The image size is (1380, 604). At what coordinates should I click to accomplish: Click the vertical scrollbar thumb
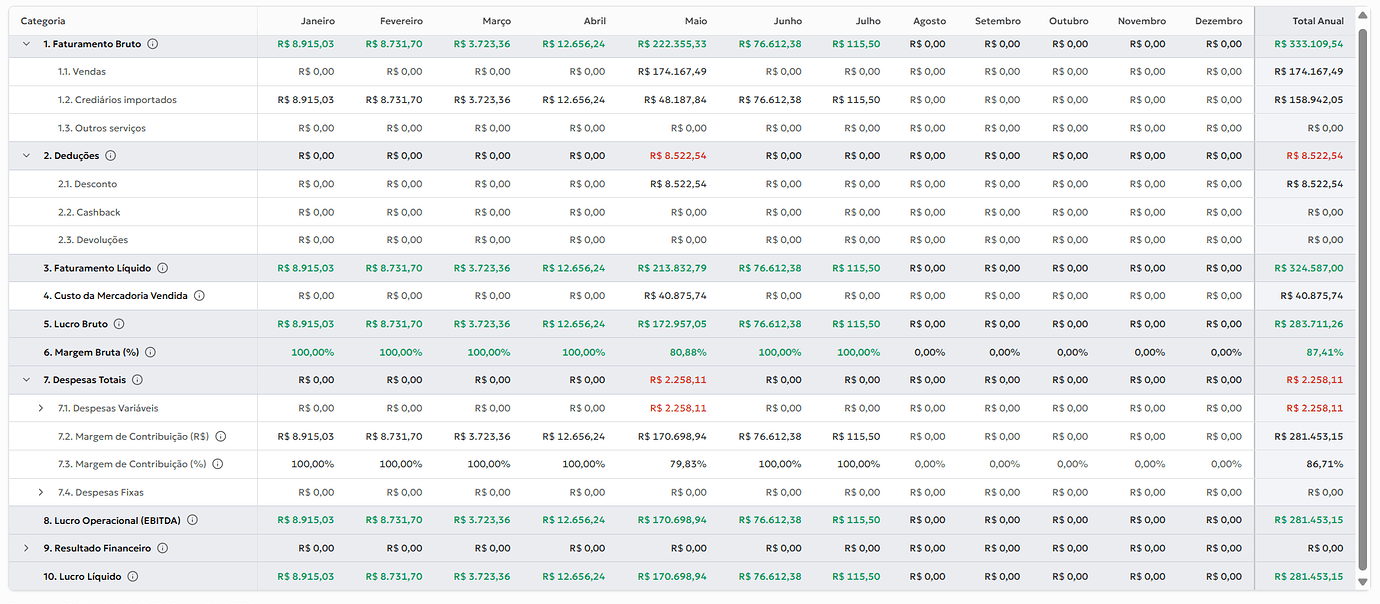1362,300
